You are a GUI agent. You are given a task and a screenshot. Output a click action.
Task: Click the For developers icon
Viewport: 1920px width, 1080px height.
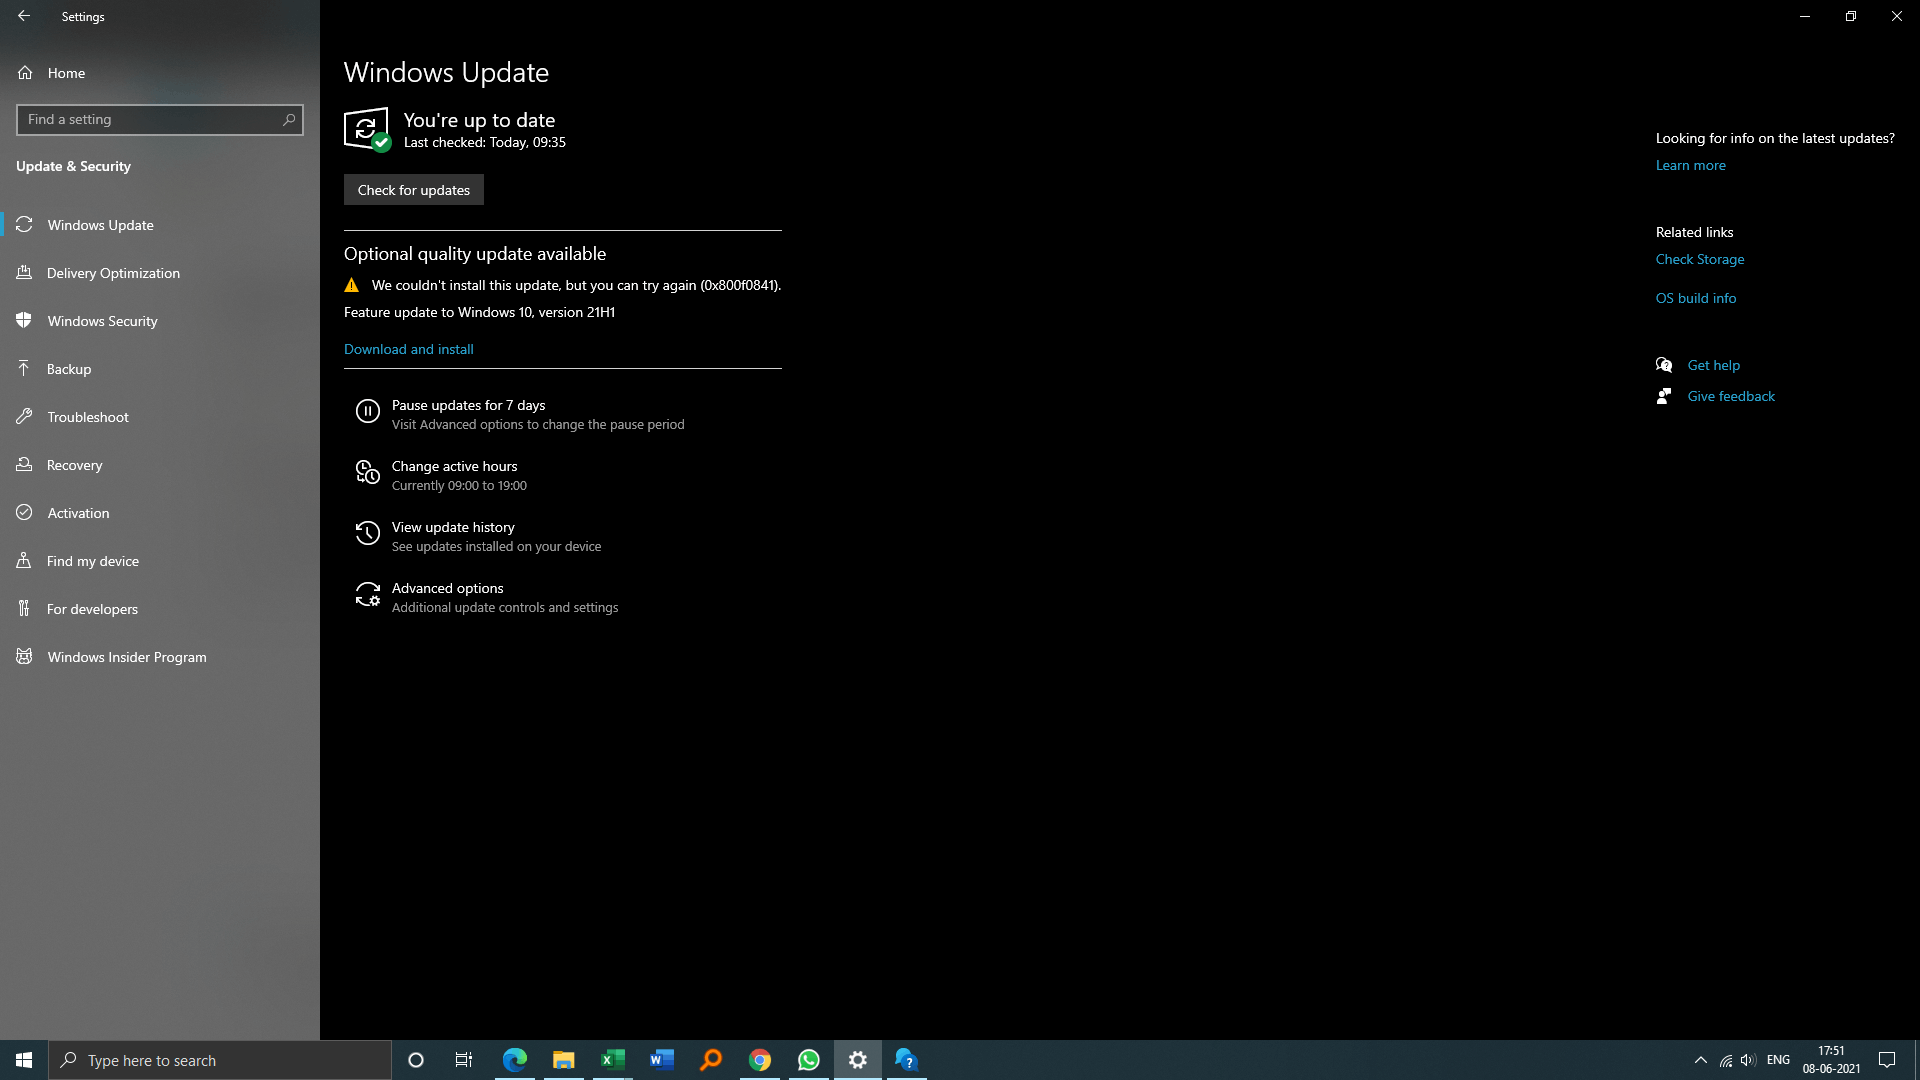(x=24, y=609)
